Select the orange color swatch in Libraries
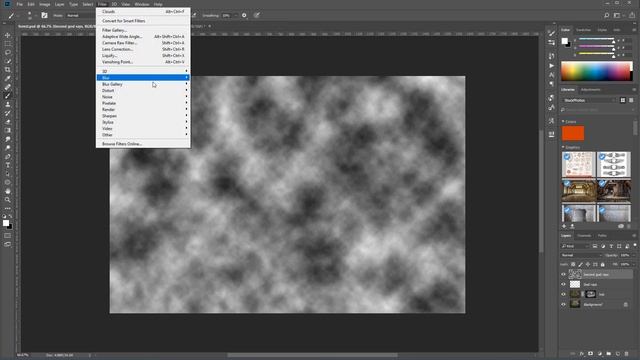 [x=573, y=133]
